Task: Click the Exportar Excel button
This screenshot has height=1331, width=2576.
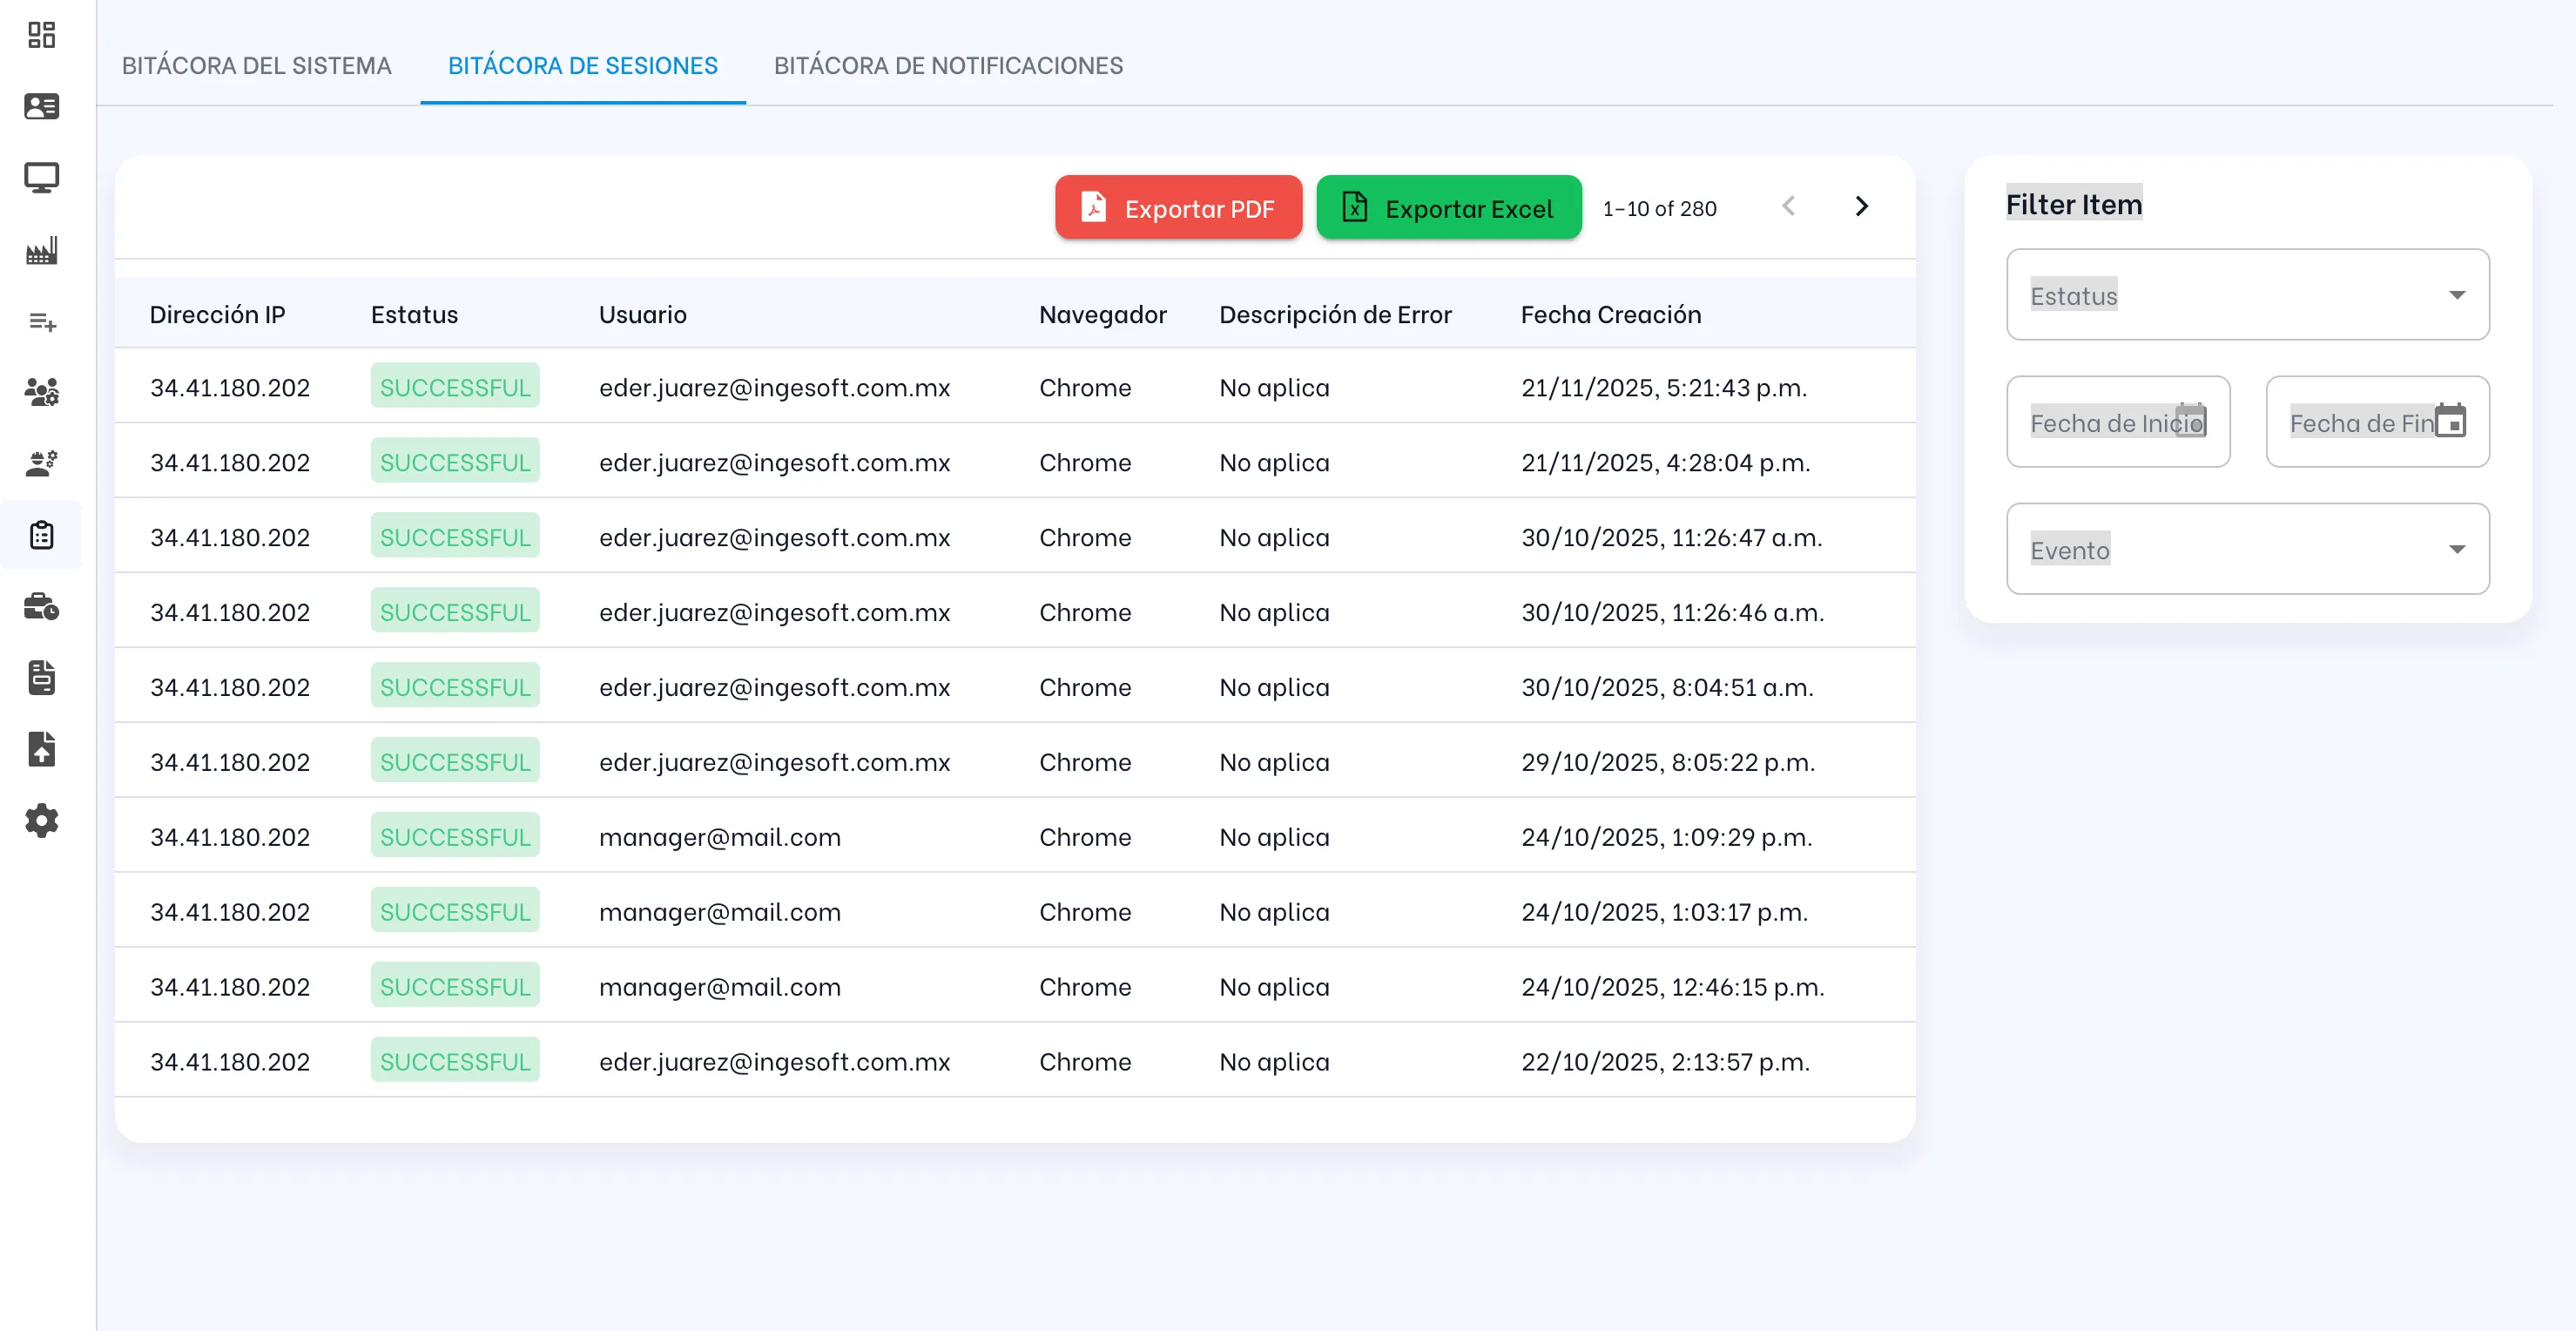Action: point(1448,208)
